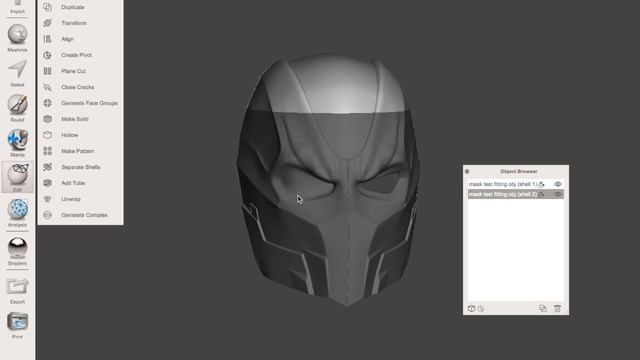This screenshot has height=360, width=640.
Task: Click the Object Browser title bar
Action: coord(516,171)
